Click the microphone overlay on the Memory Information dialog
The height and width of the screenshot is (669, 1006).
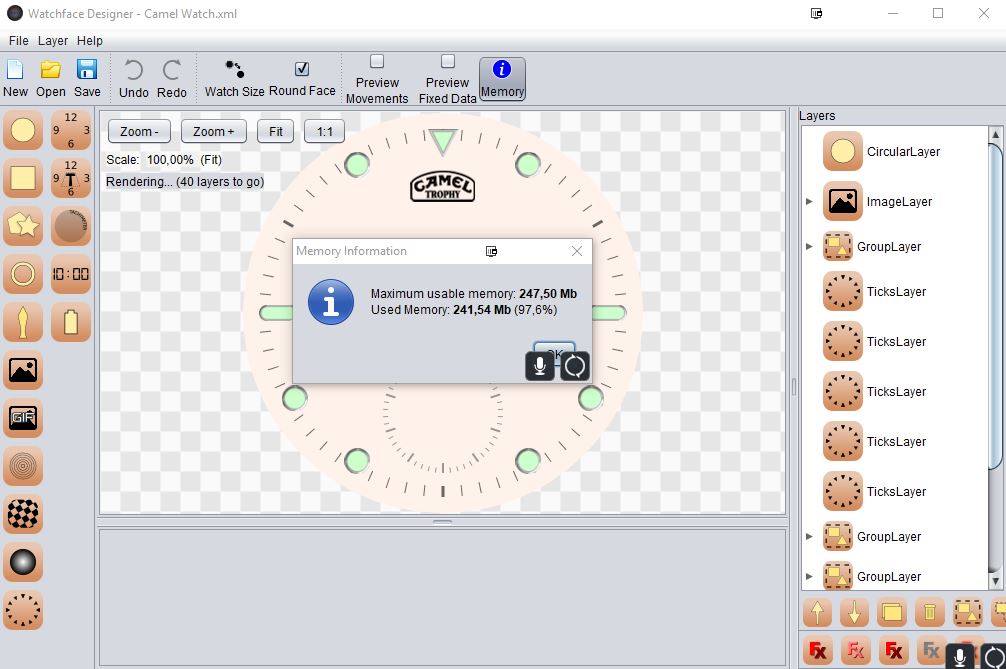click(x=540, y=366)
